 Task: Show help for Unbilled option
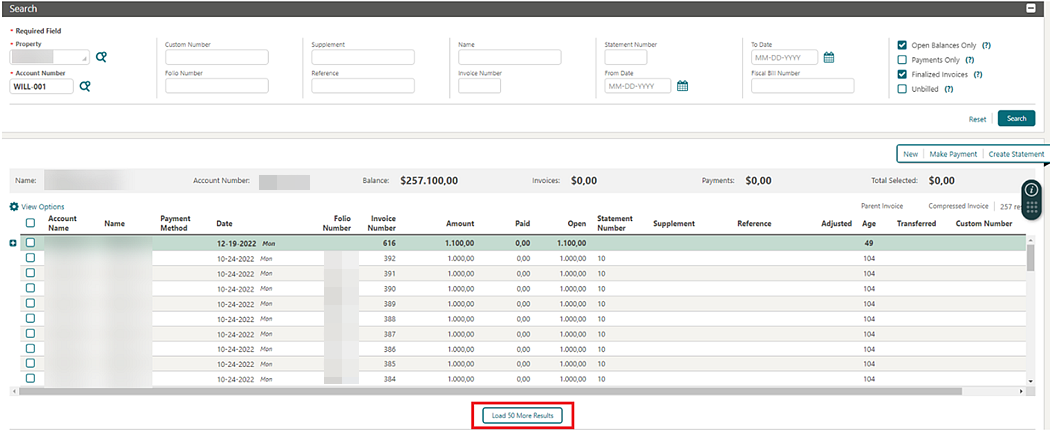point(948,89)
